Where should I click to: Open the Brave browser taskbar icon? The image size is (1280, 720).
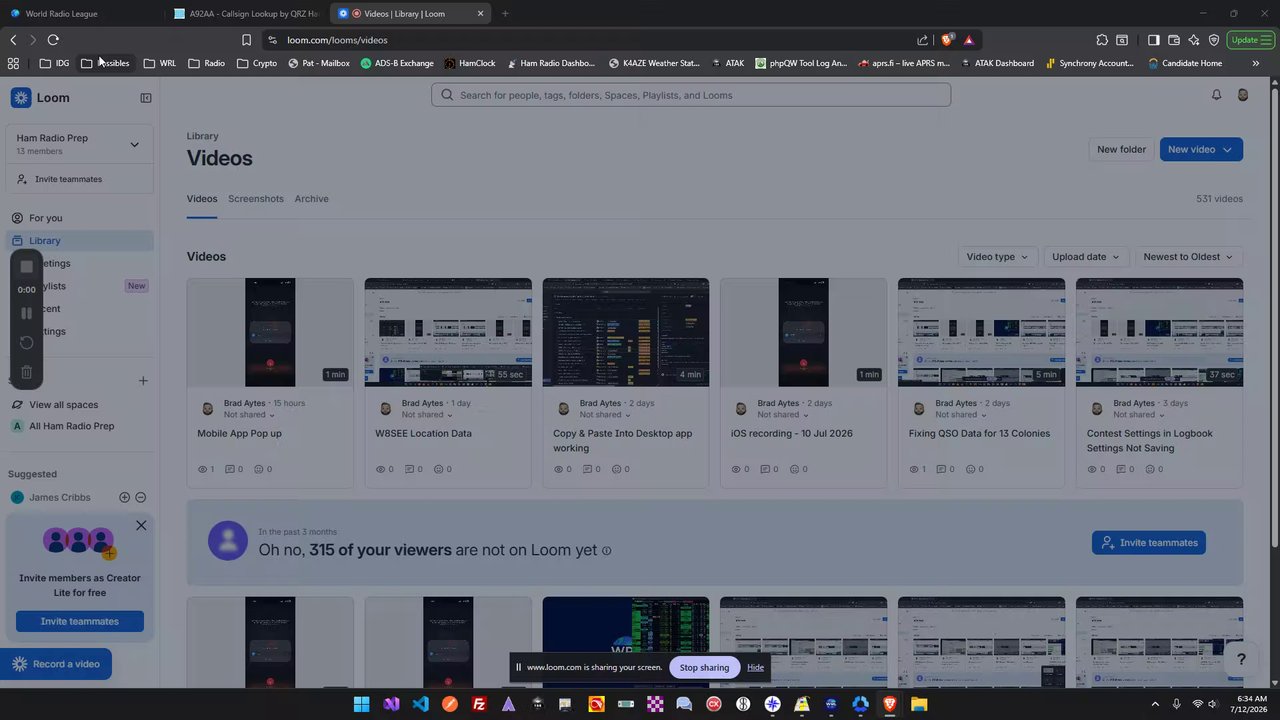pyautogui.click(x=889, y=704)
